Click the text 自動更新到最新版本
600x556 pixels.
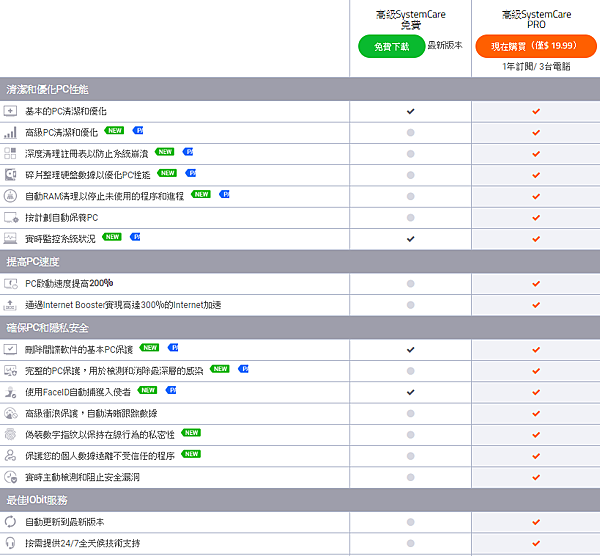click(65, 522)
